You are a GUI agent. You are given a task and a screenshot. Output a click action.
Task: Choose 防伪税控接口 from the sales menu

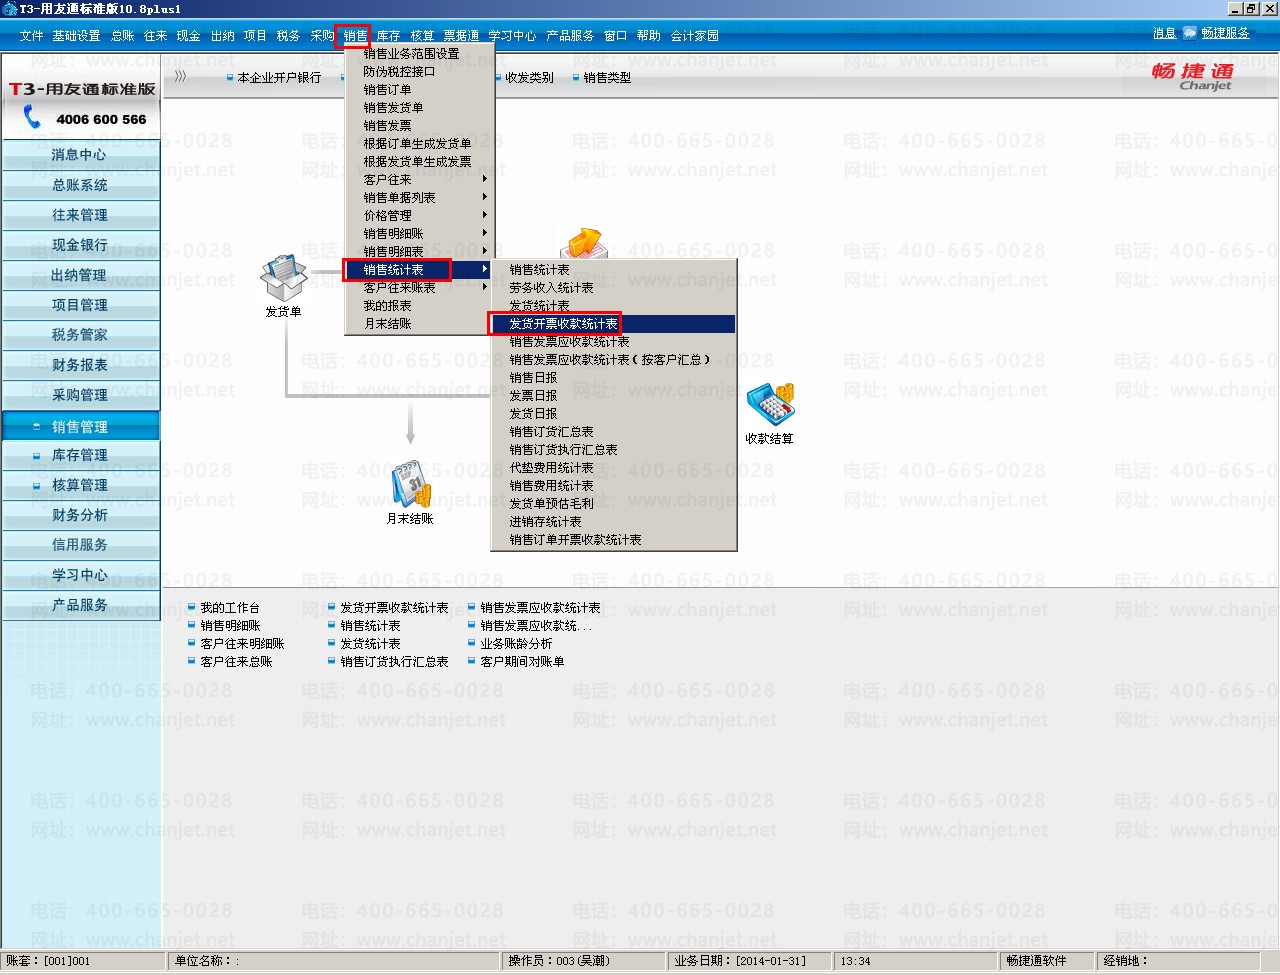click(399, 72)
